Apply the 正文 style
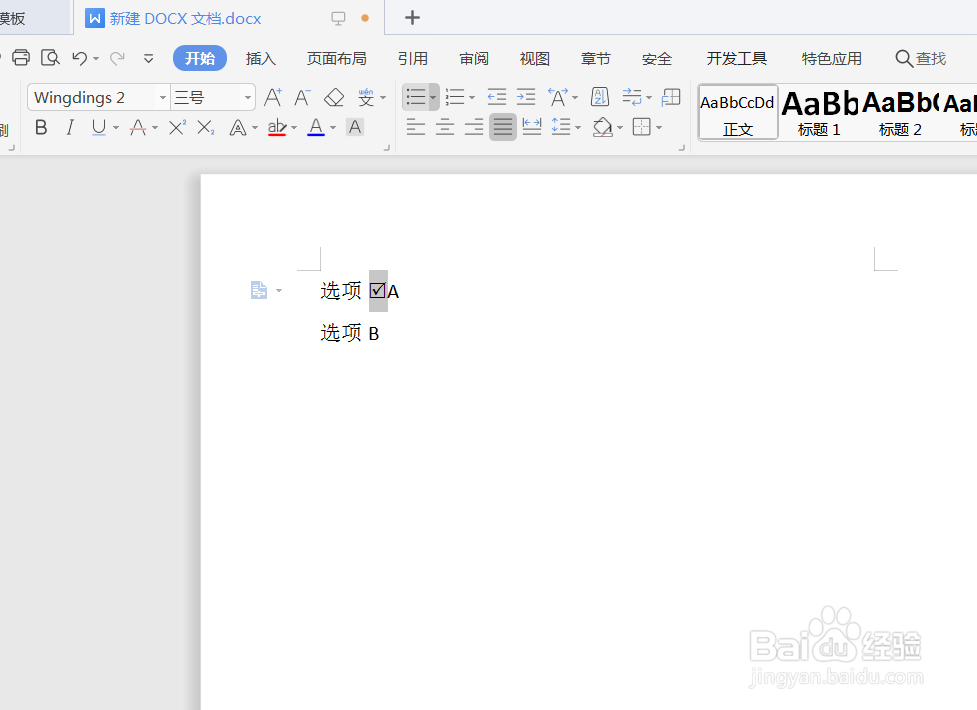 point(738,112)
